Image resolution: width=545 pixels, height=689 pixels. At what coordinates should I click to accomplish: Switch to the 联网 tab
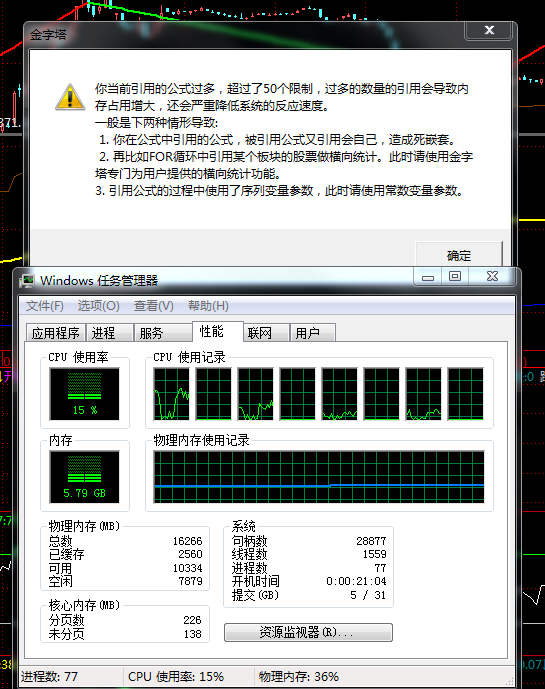266,333
